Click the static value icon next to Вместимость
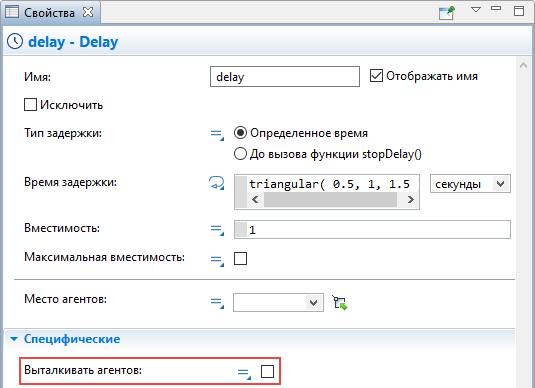This screenshot has width=535, height=388. click(x=217, y=230)
